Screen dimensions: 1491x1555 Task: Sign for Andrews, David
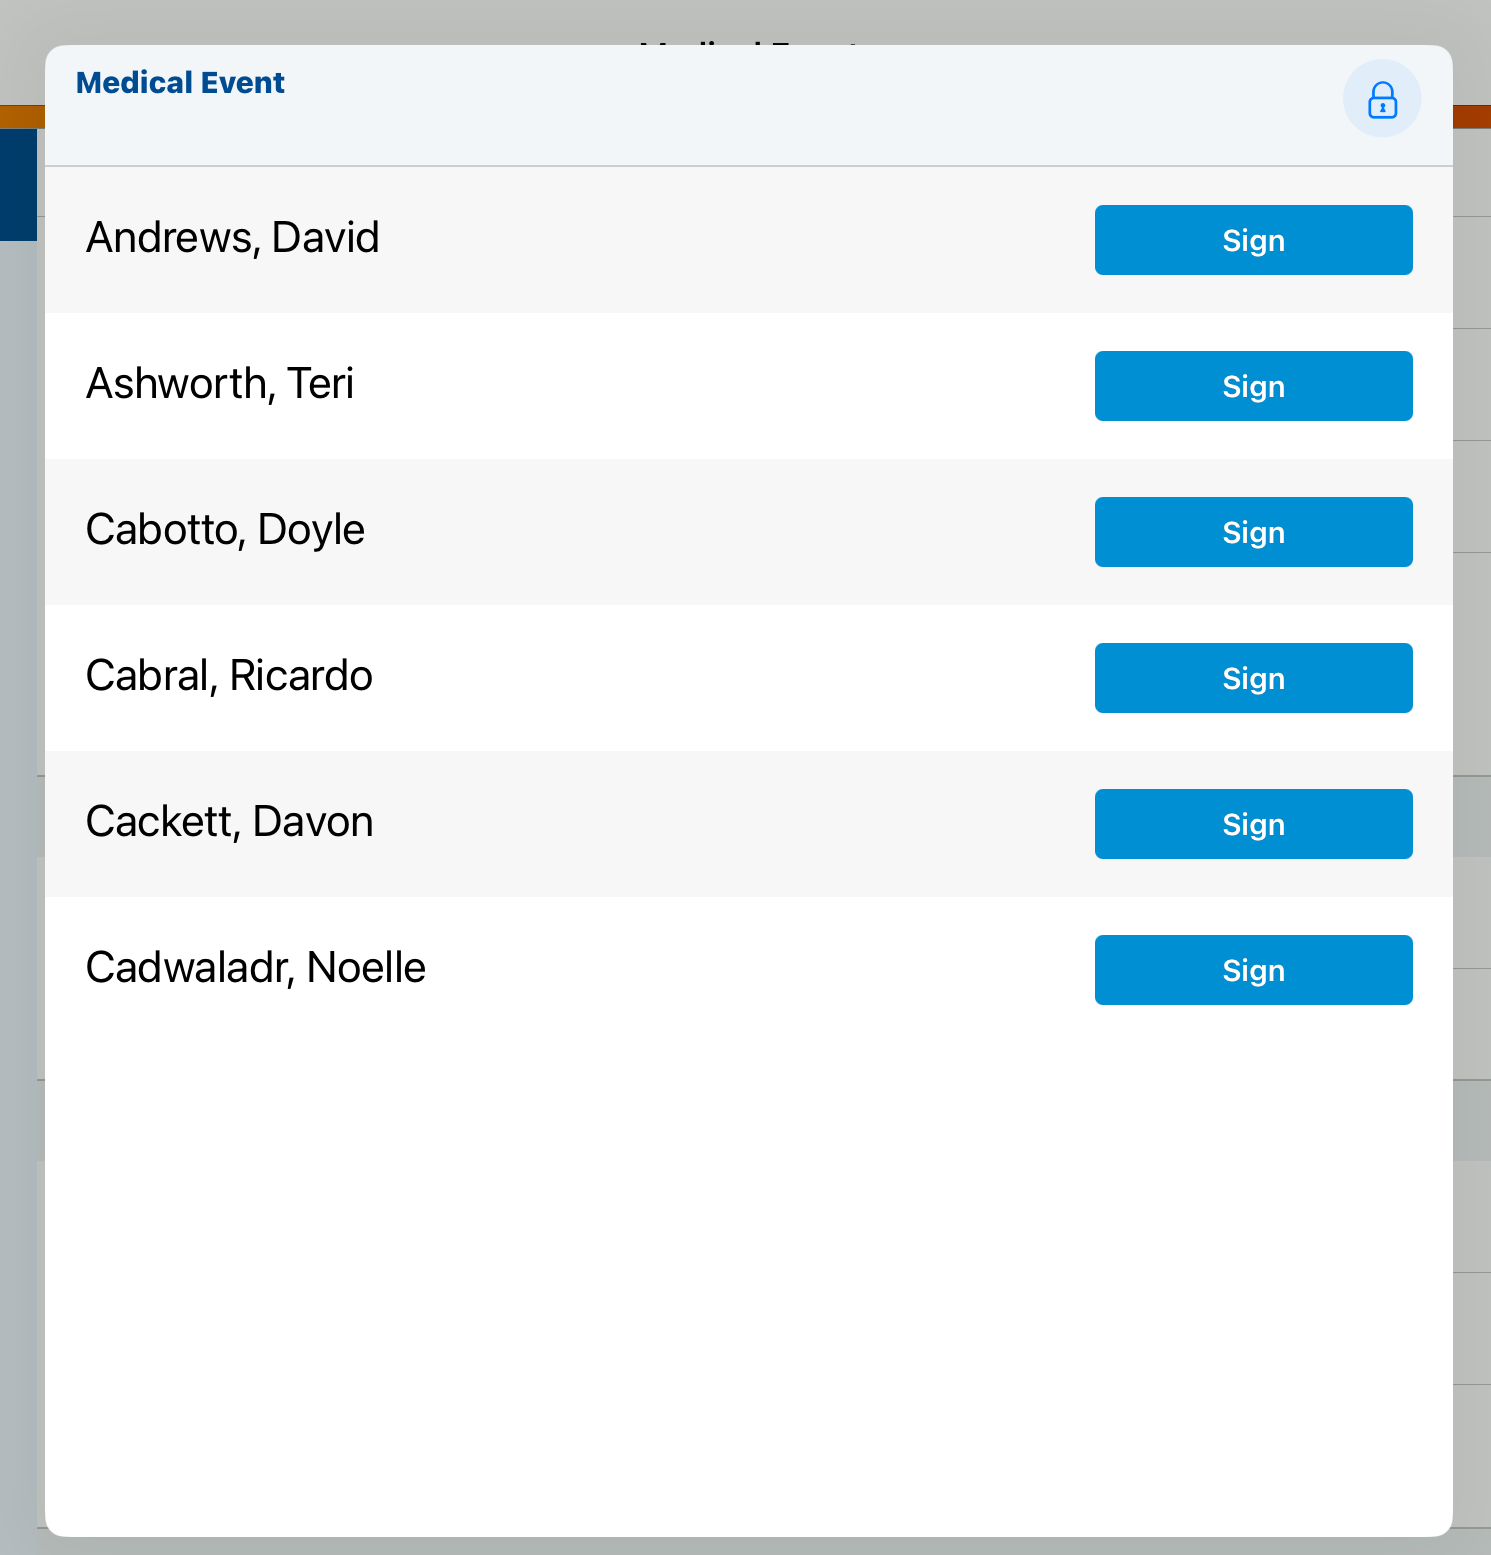(x=1252, y=240)
